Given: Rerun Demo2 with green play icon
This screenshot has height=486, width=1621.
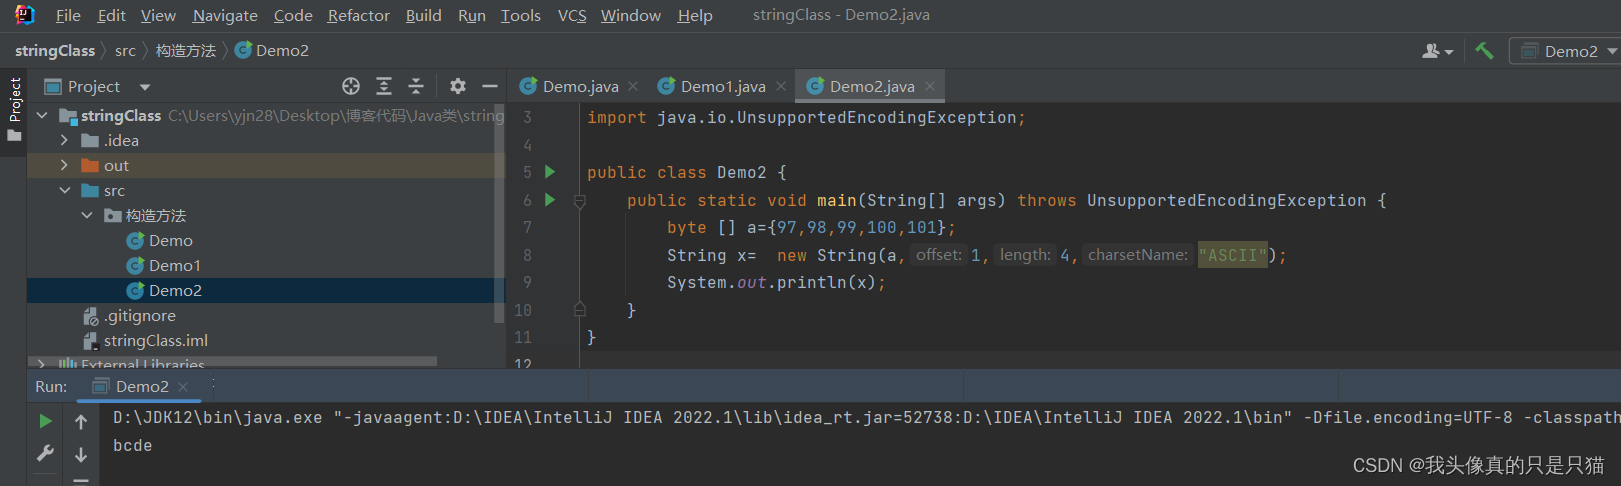Looking at the screenshot, I should click(x=45, y=421).
